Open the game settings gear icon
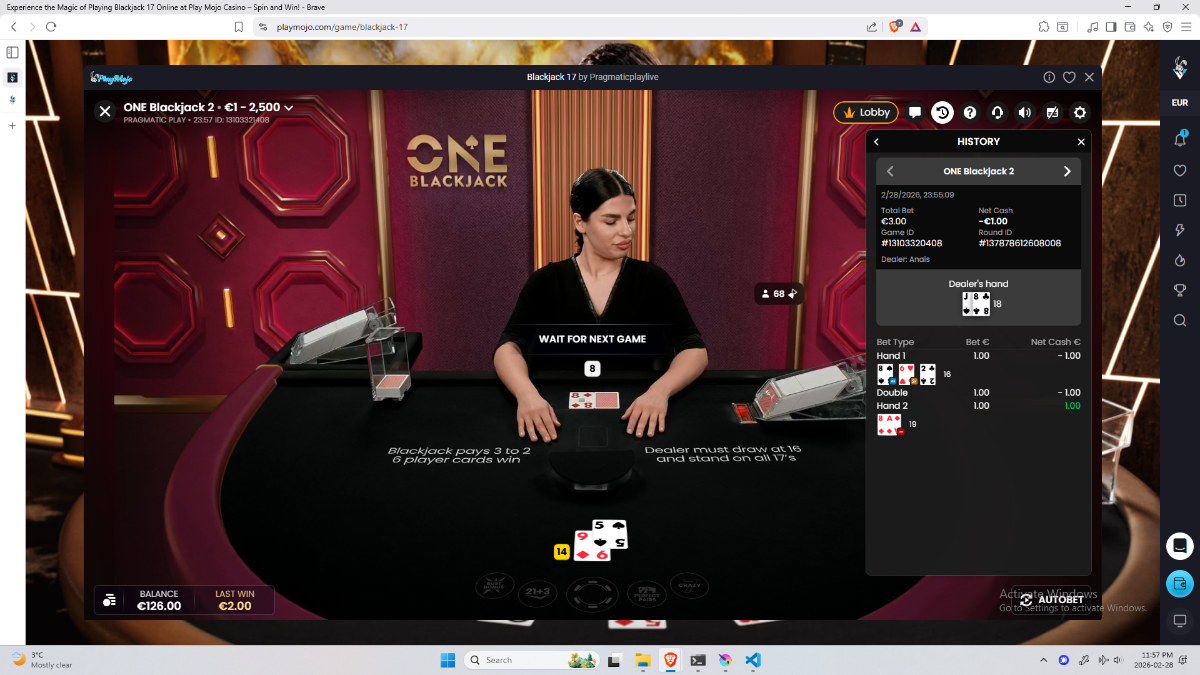1200x675 pixels. click(1080, 113)
